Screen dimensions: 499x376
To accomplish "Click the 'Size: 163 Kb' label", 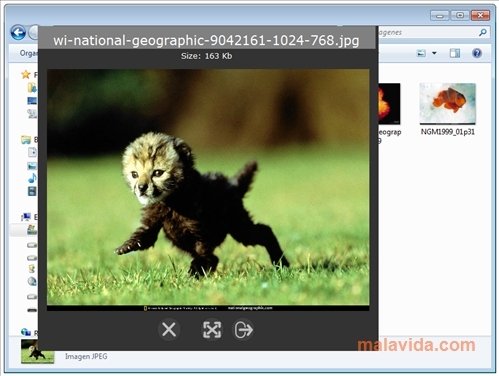I will point(206,56).
